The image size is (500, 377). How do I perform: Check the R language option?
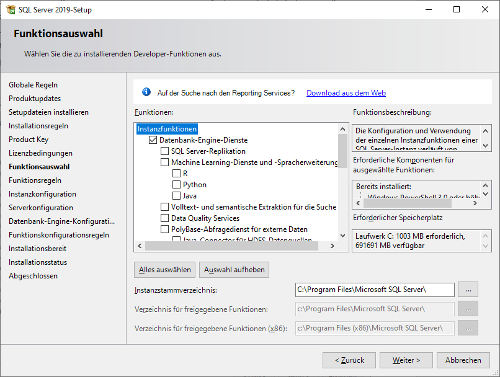click(176, 173)
